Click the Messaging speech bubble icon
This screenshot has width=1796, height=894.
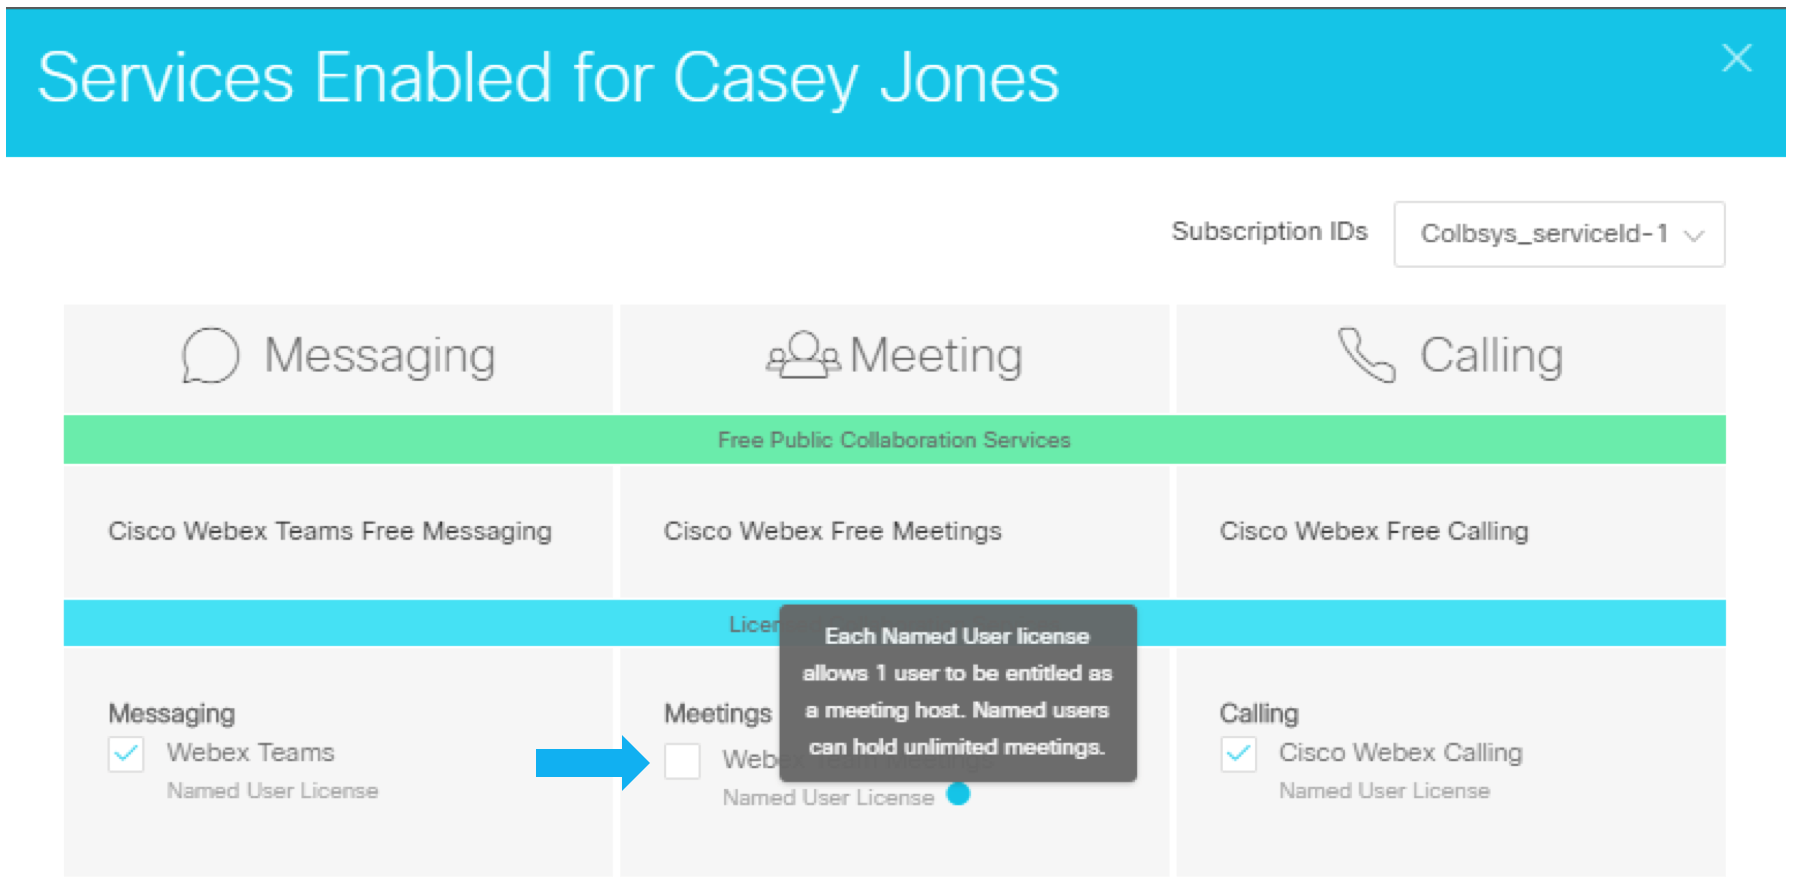point(210,355)
